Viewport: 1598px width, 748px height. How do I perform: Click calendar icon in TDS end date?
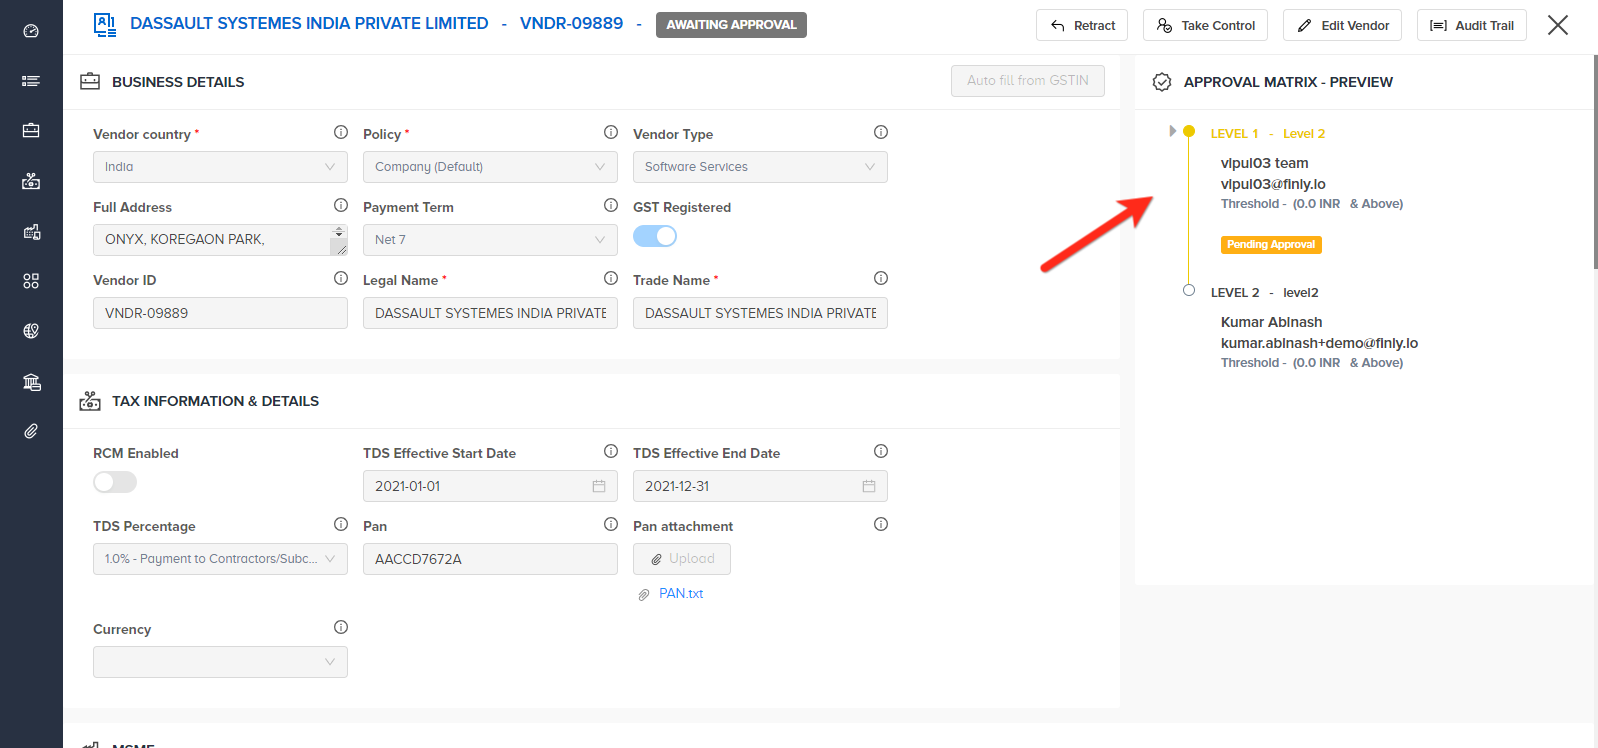pyautogui.click(x=869, y=486)
